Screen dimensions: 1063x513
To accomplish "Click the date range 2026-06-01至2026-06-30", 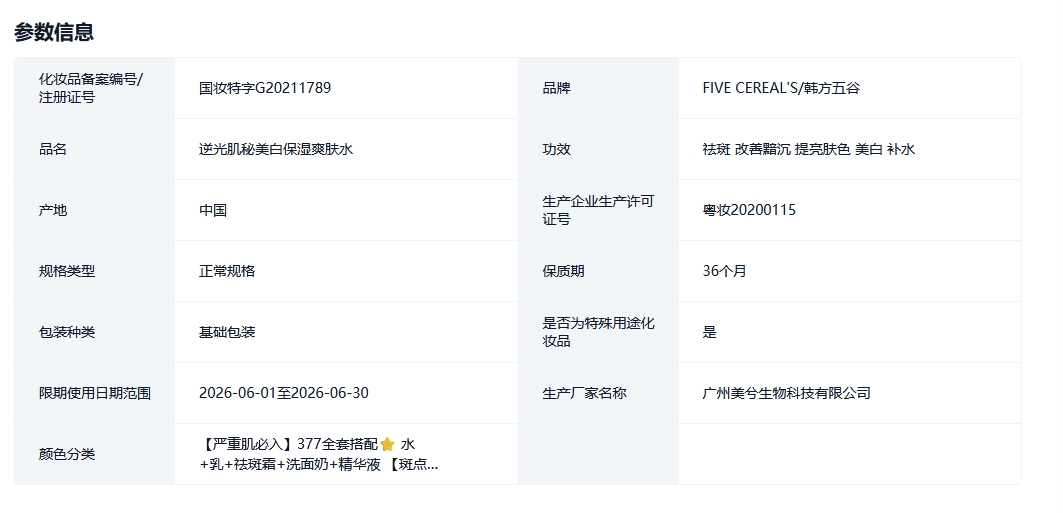I will point(283,393).
